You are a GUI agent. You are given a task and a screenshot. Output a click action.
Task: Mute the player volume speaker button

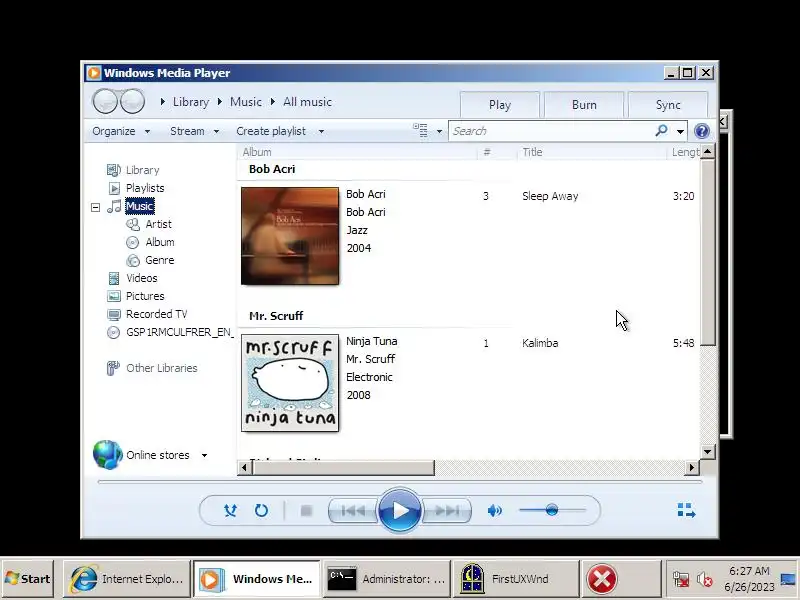(494, 510)
